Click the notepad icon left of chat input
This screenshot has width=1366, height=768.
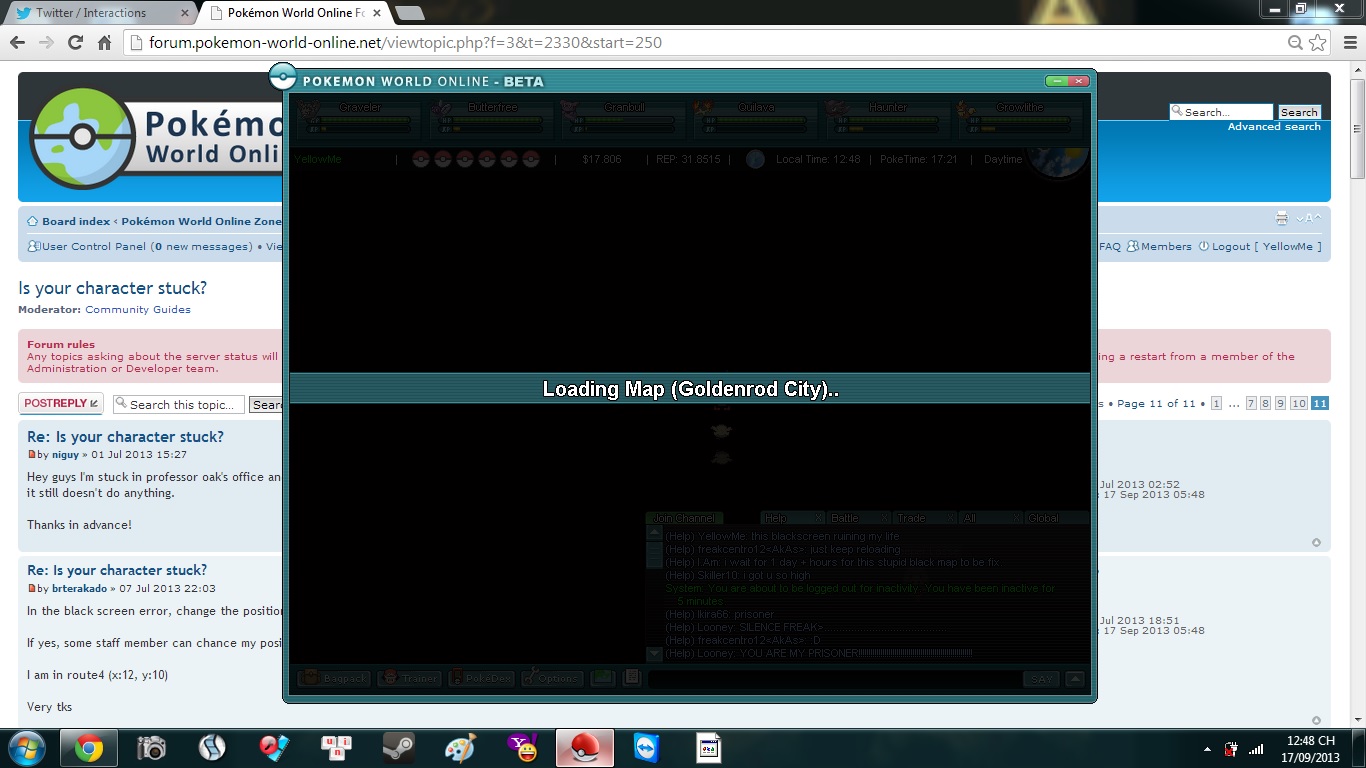click(631, 678)
